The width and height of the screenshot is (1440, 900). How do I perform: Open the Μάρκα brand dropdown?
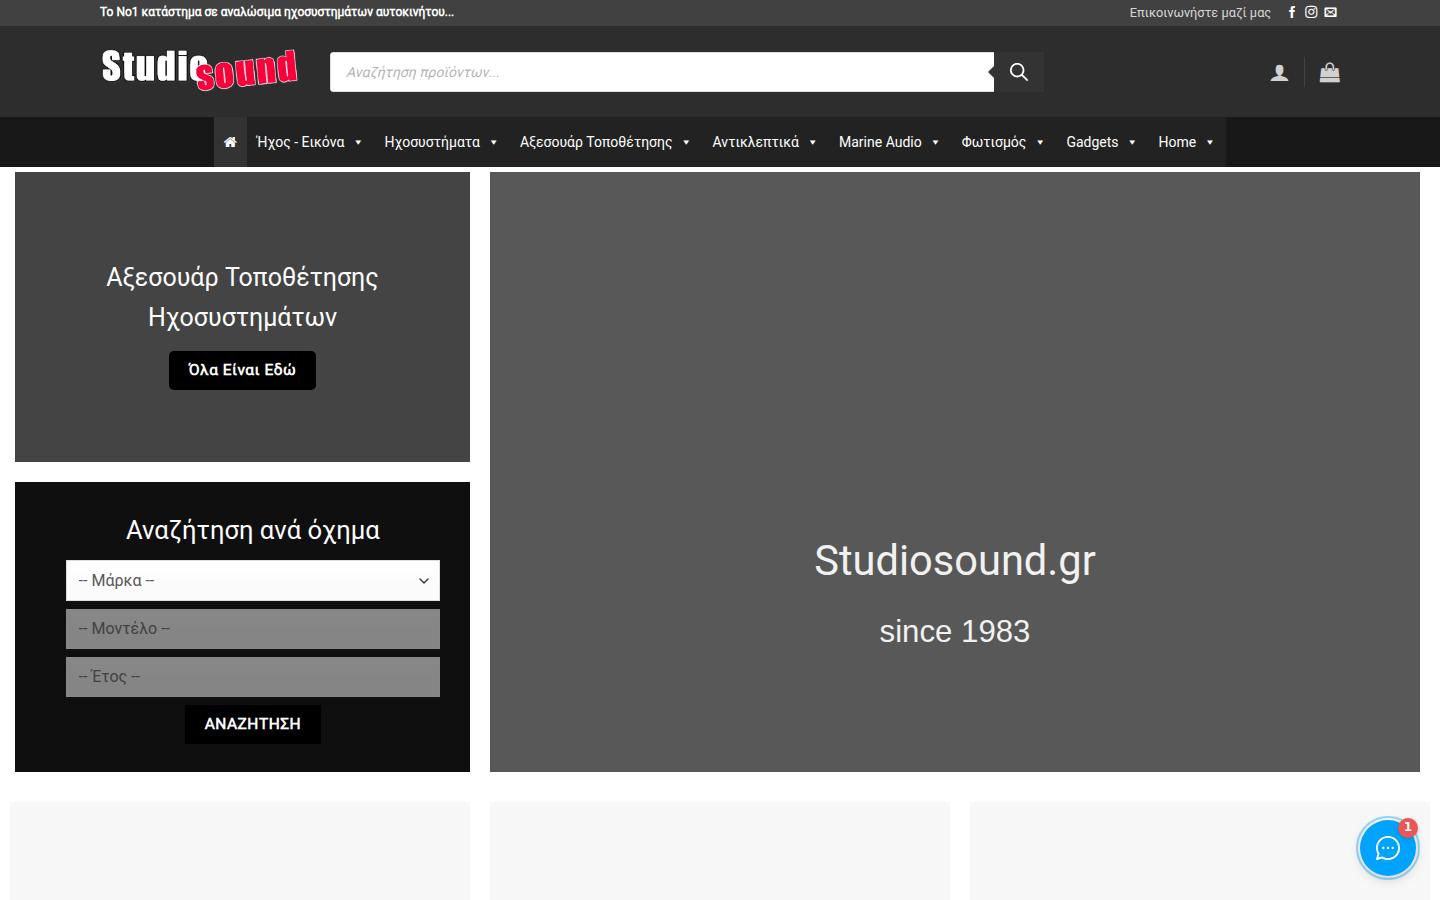point(253,580)
